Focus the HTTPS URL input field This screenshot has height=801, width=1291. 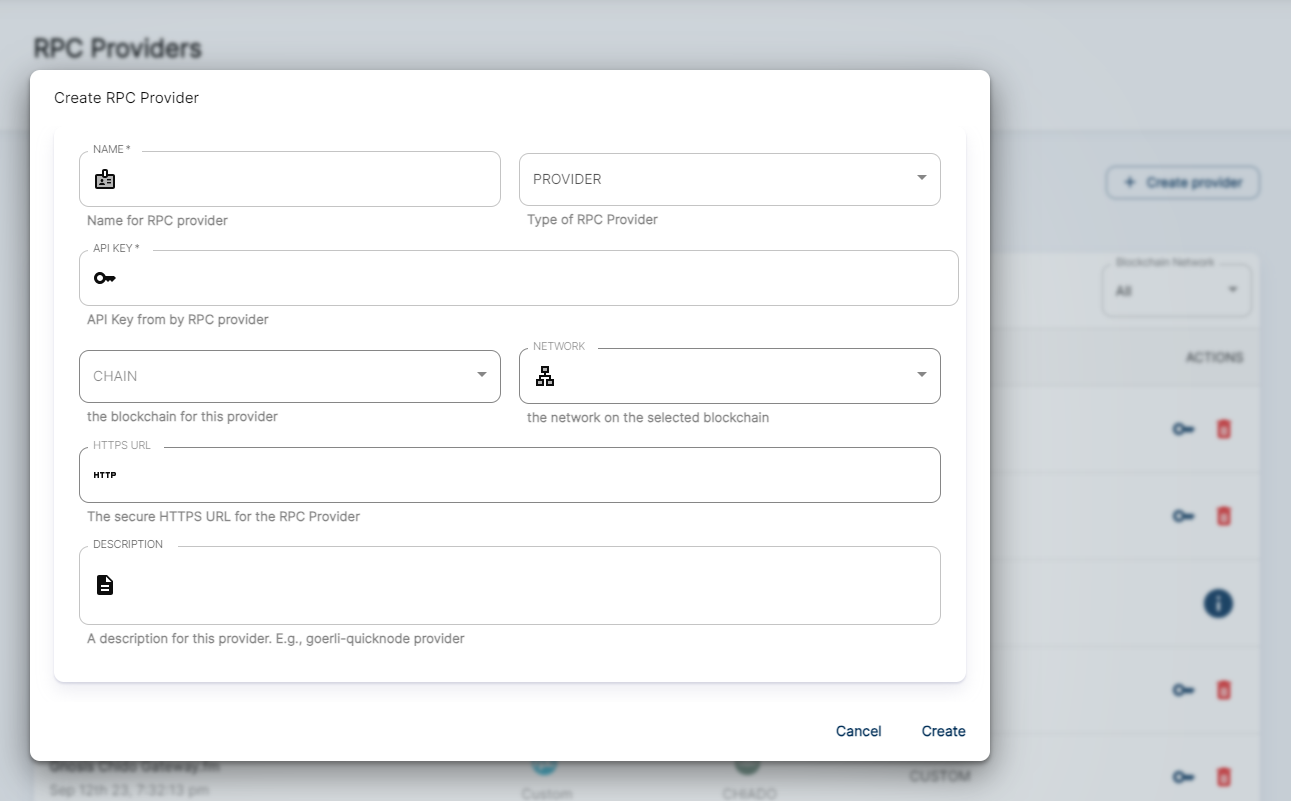click(510, 475)
